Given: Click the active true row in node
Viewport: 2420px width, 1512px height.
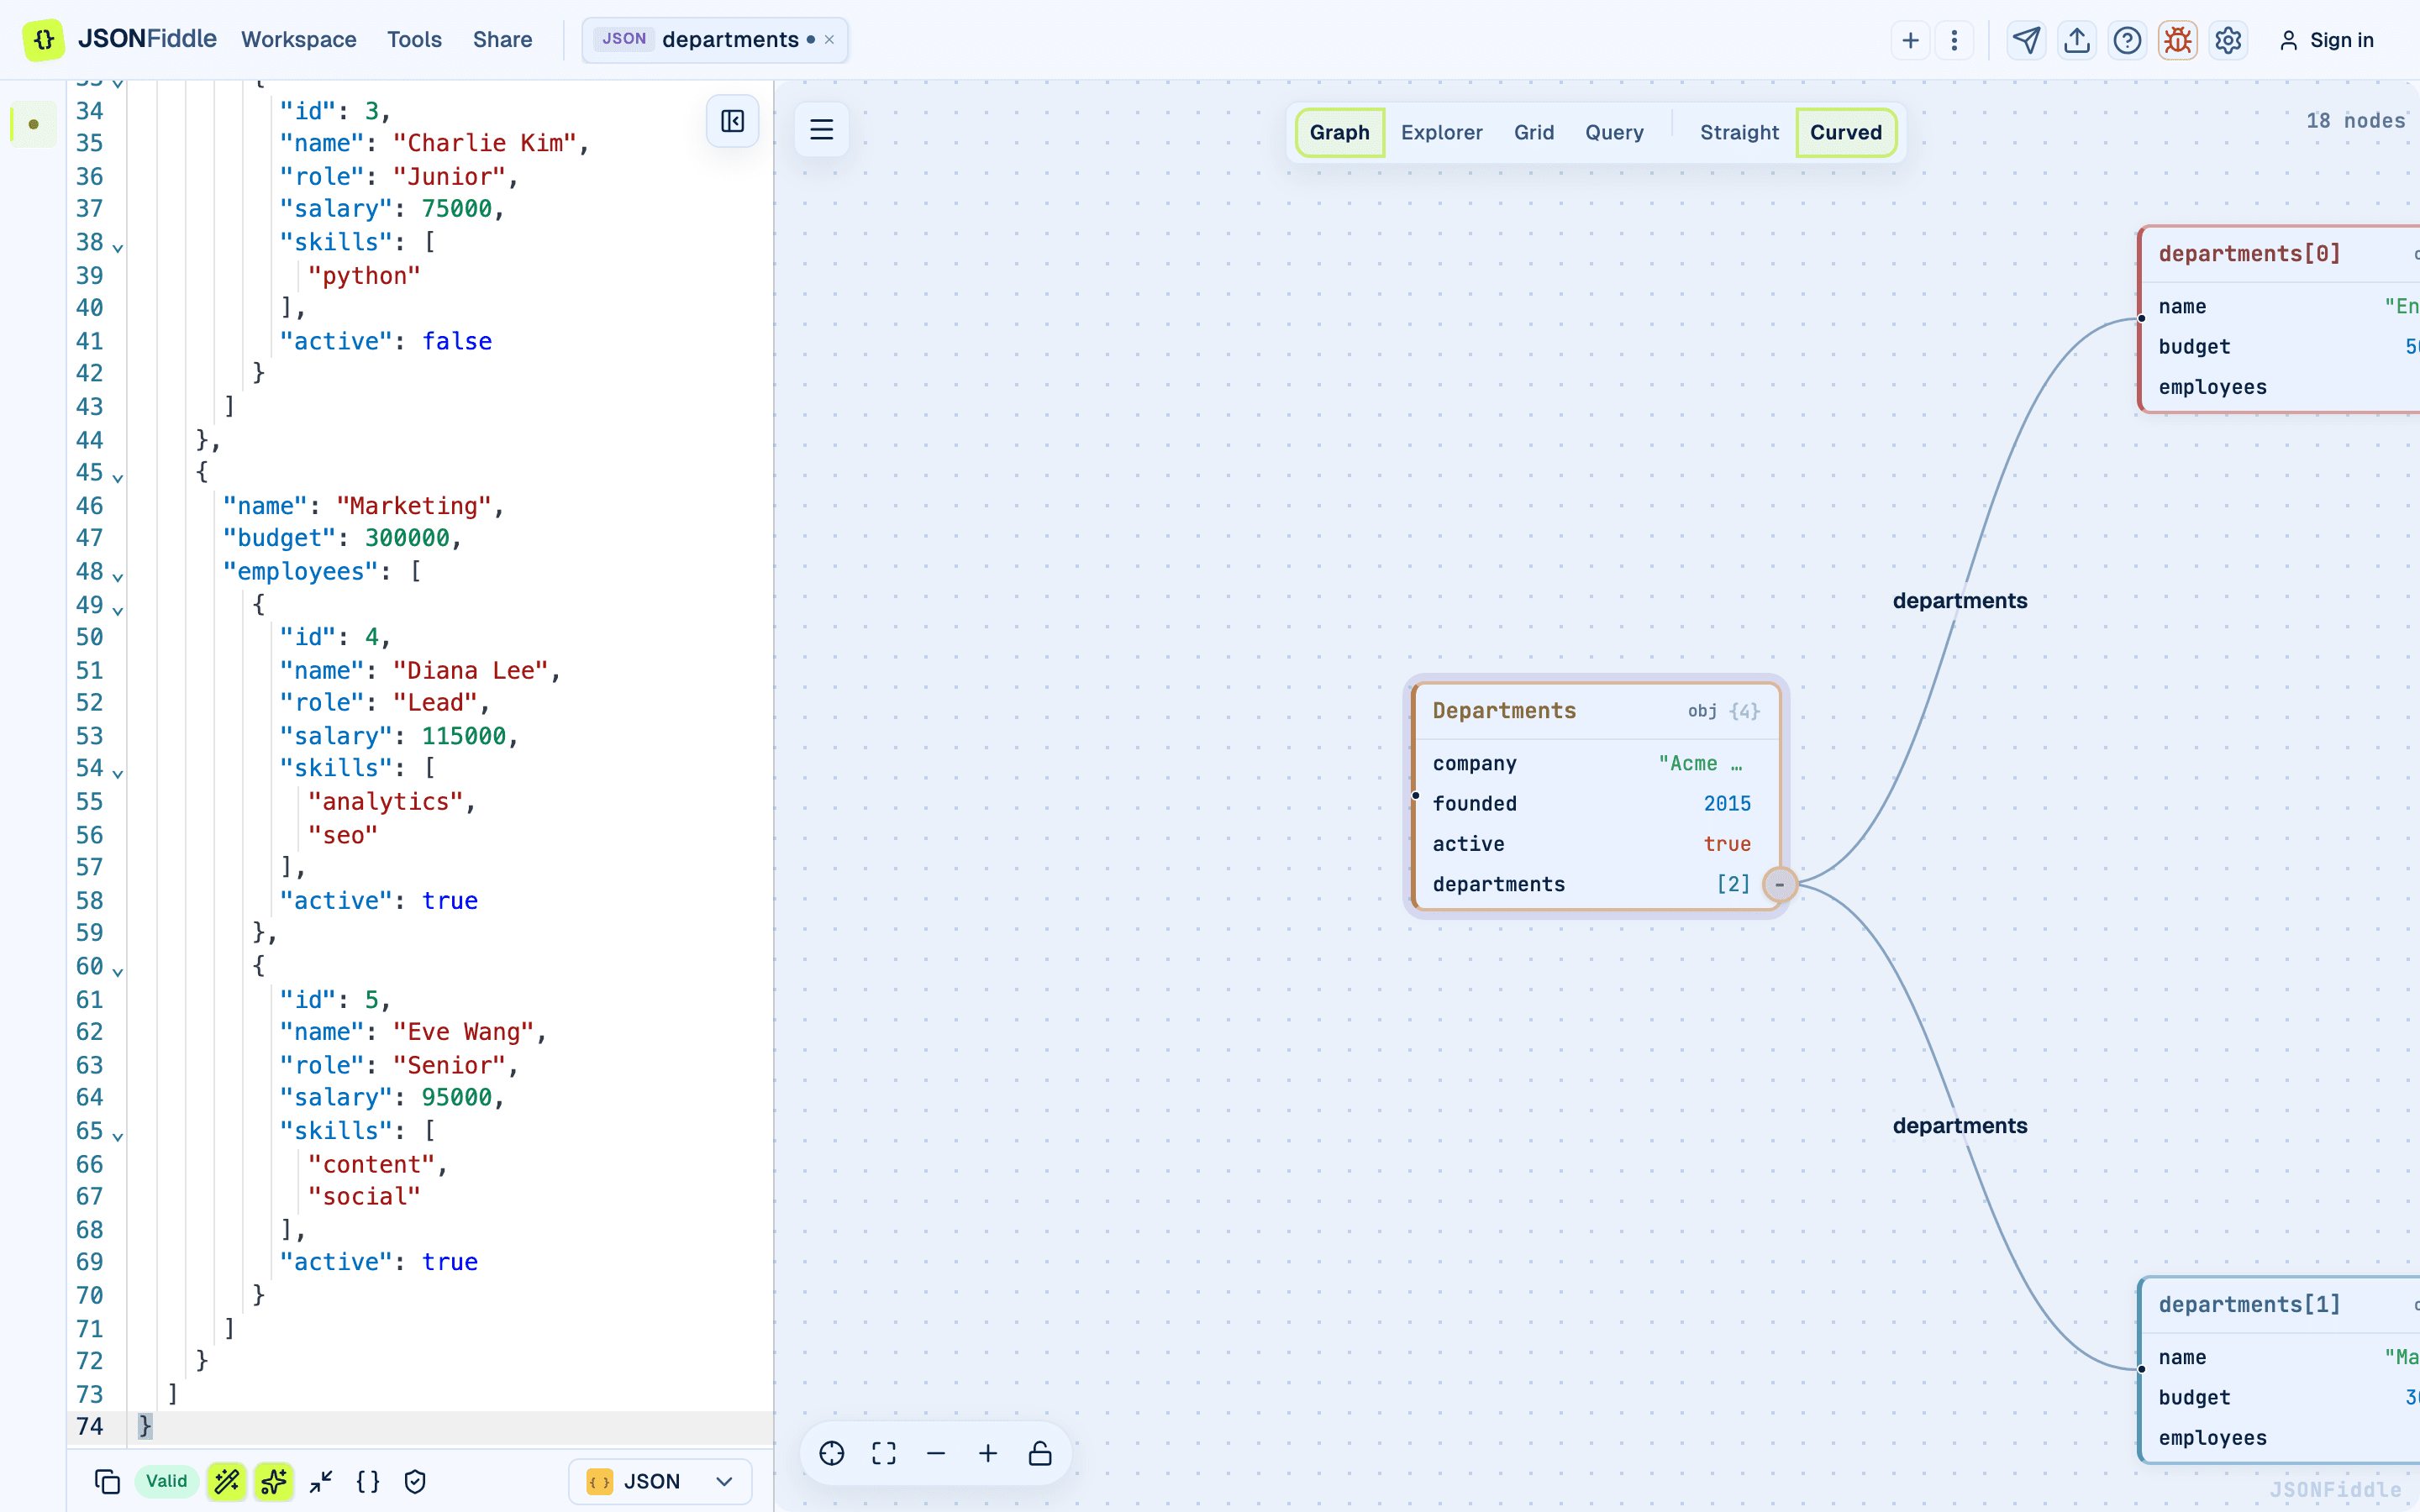Looking at the screenshot, I should click(x=1596, y=844).
